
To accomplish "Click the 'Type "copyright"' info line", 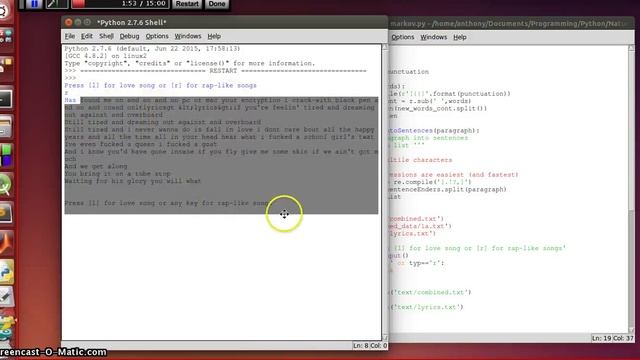I will (190, 64).
